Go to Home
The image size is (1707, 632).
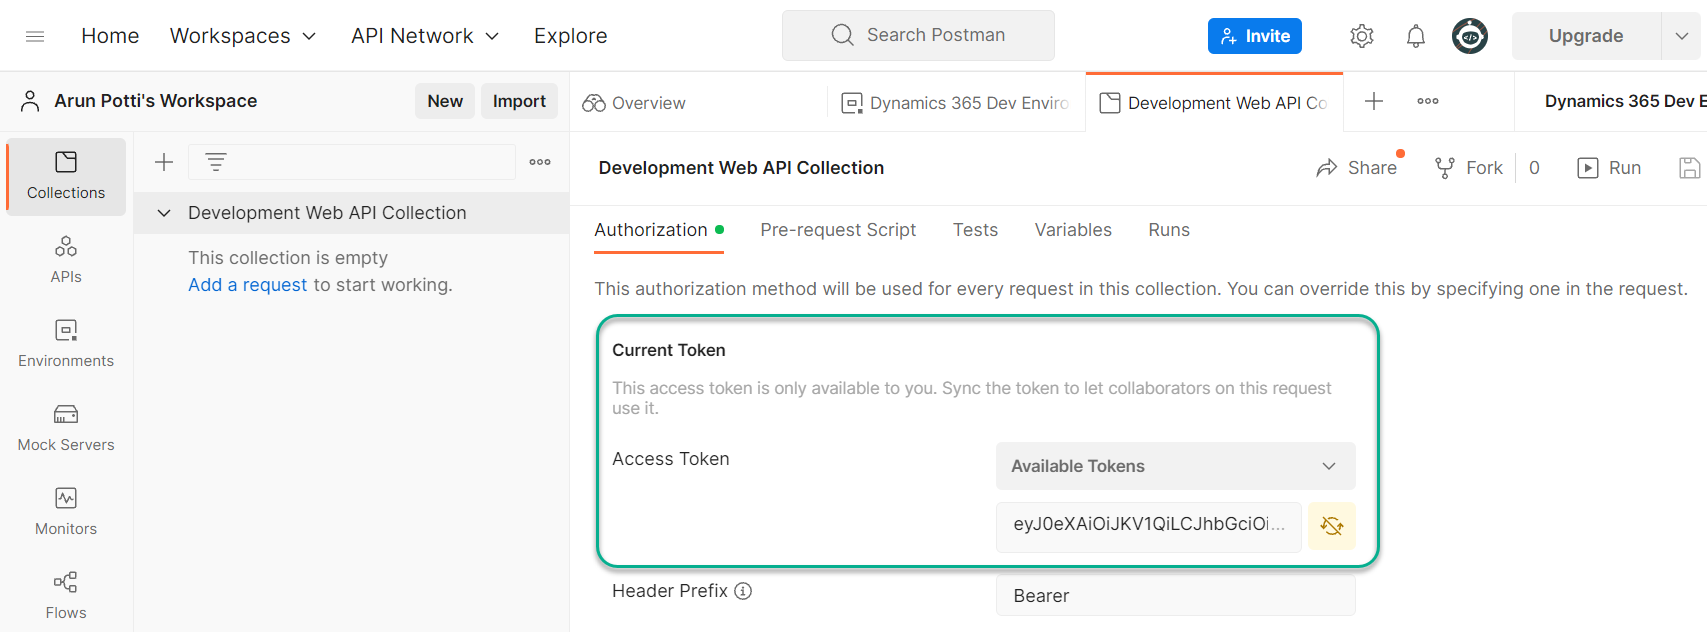click(110, 36)
